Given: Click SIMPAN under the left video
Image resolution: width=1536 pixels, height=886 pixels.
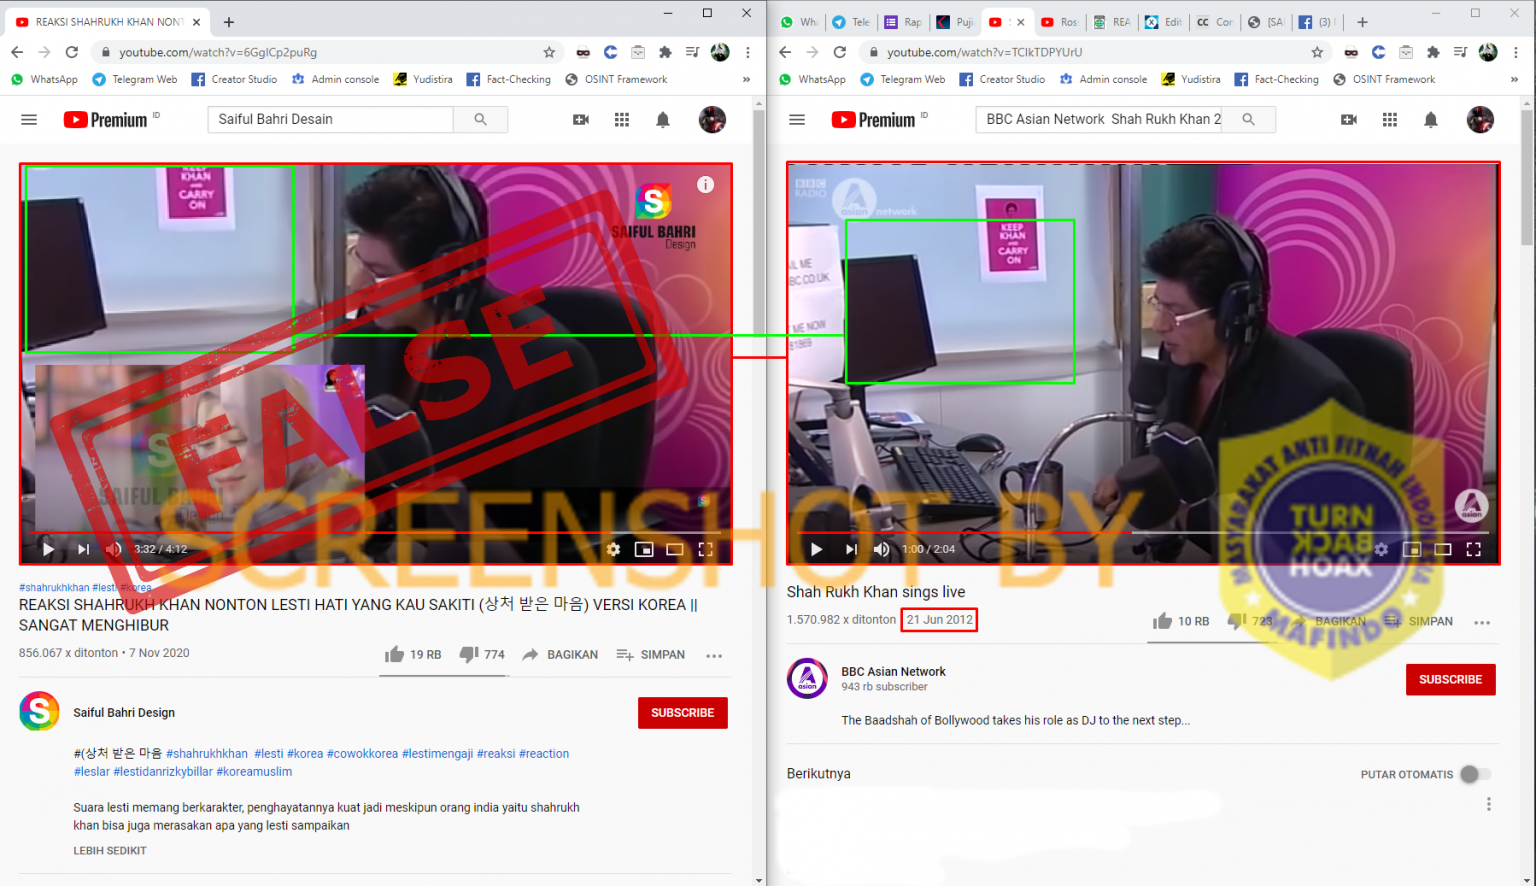Looking at the screenshot, I should 651,655.
